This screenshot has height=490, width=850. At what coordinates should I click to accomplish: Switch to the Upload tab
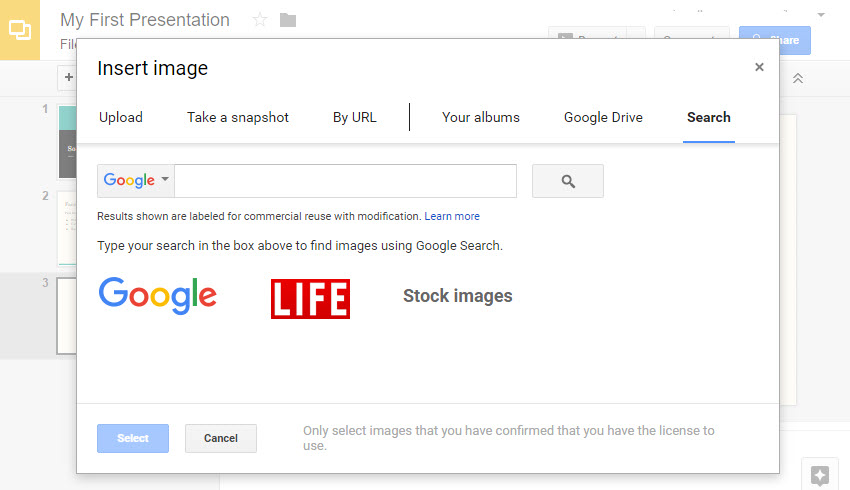pos(121,118)
